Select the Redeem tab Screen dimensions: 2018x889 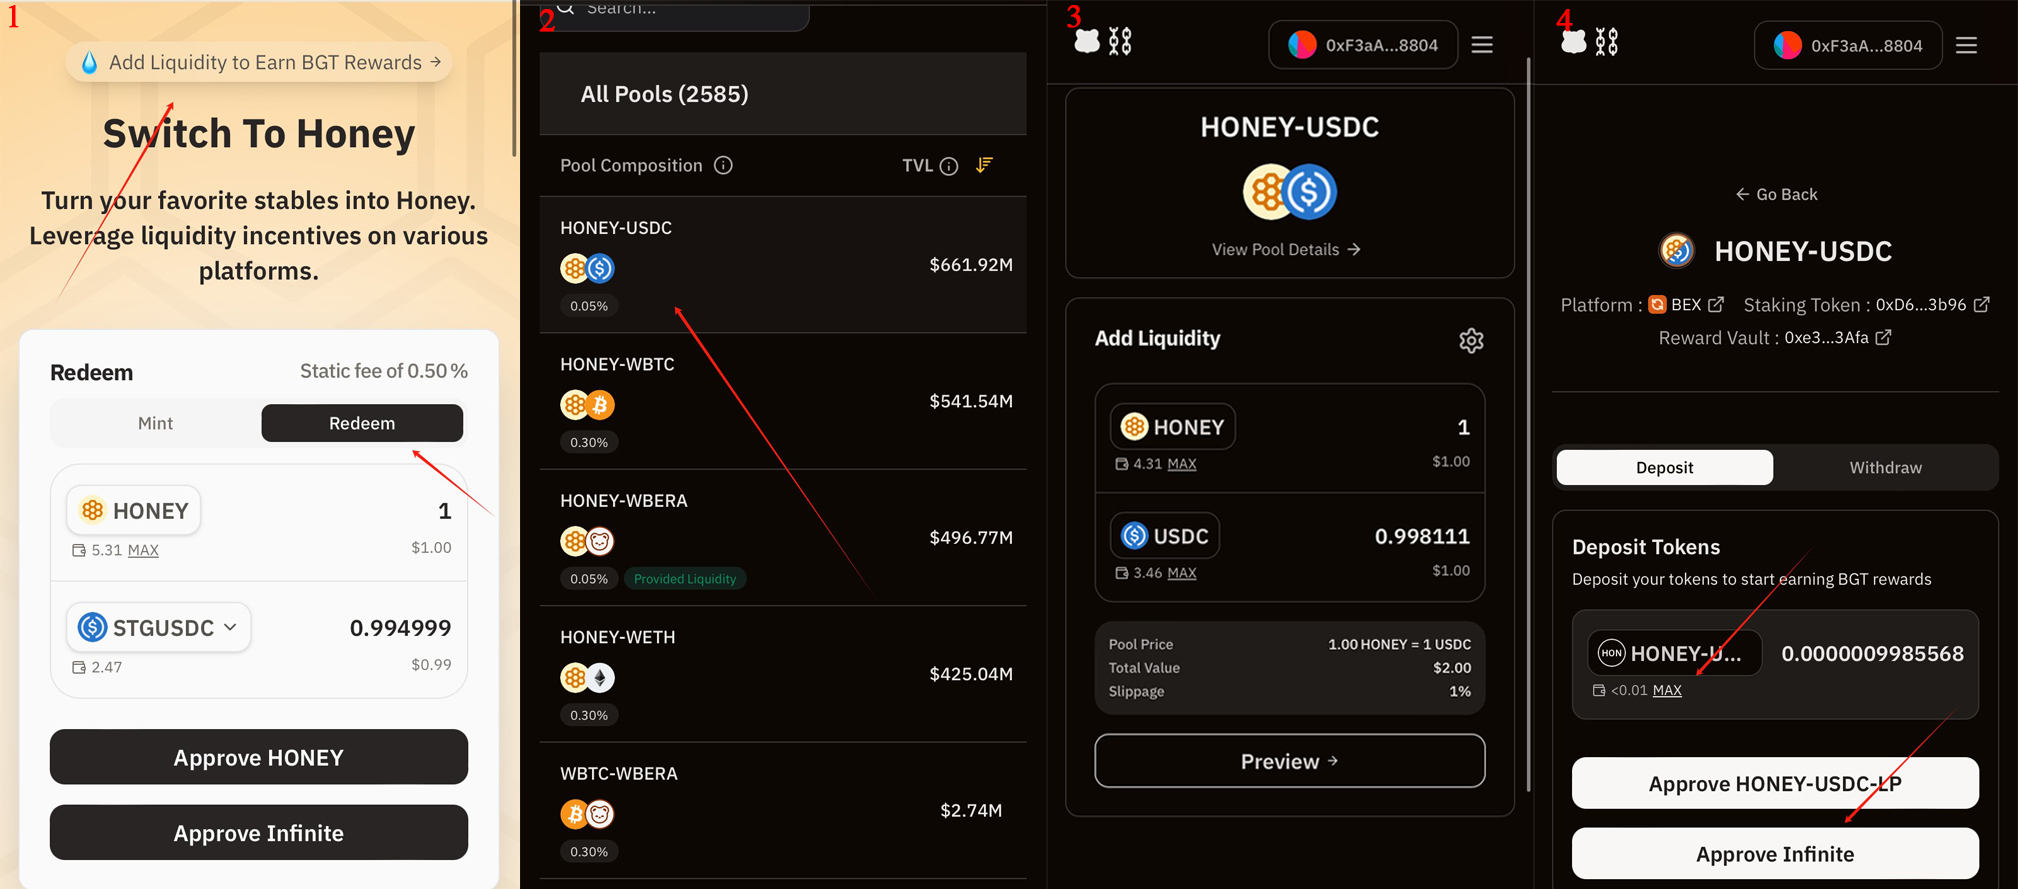pos(362,423)
